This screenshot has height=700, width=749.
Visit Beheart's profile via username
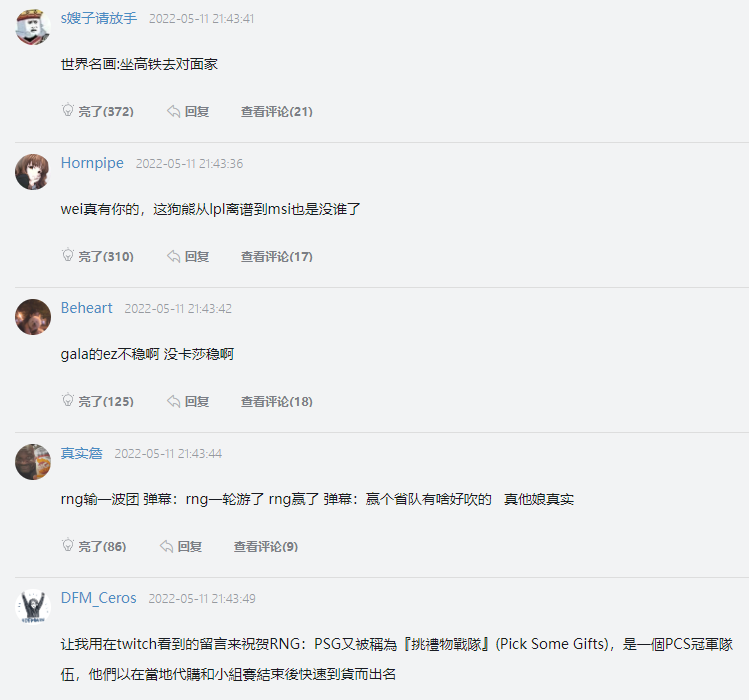(x=86, y=308)
